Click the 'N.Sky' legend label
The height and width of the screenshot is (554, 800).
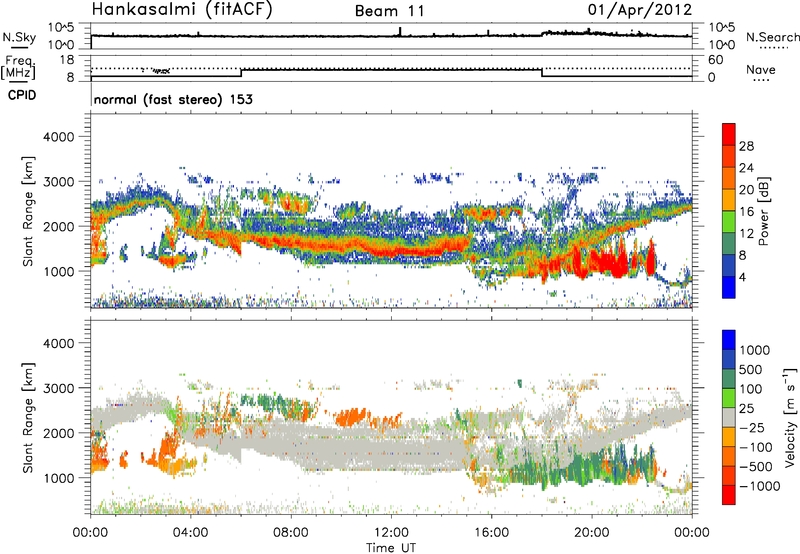[19, 37]
